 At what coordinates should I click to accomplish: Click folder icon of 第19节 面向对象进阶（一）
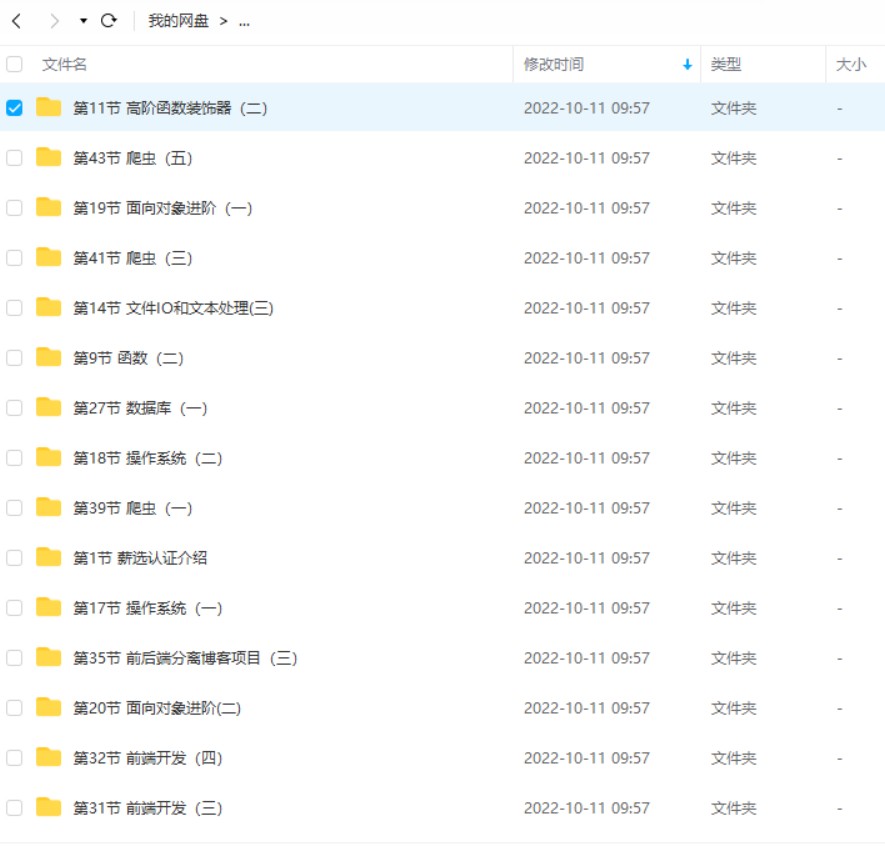[x=49, y=207]
